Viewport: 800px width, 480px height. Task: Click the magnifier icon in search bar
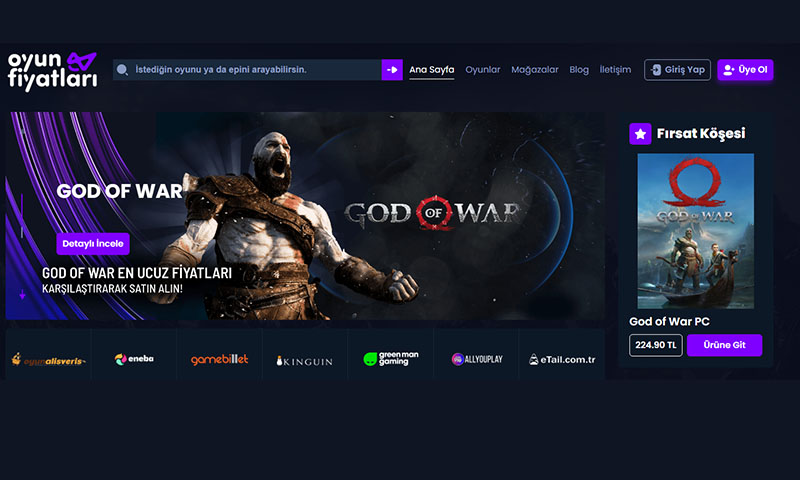tap(122, 69)
